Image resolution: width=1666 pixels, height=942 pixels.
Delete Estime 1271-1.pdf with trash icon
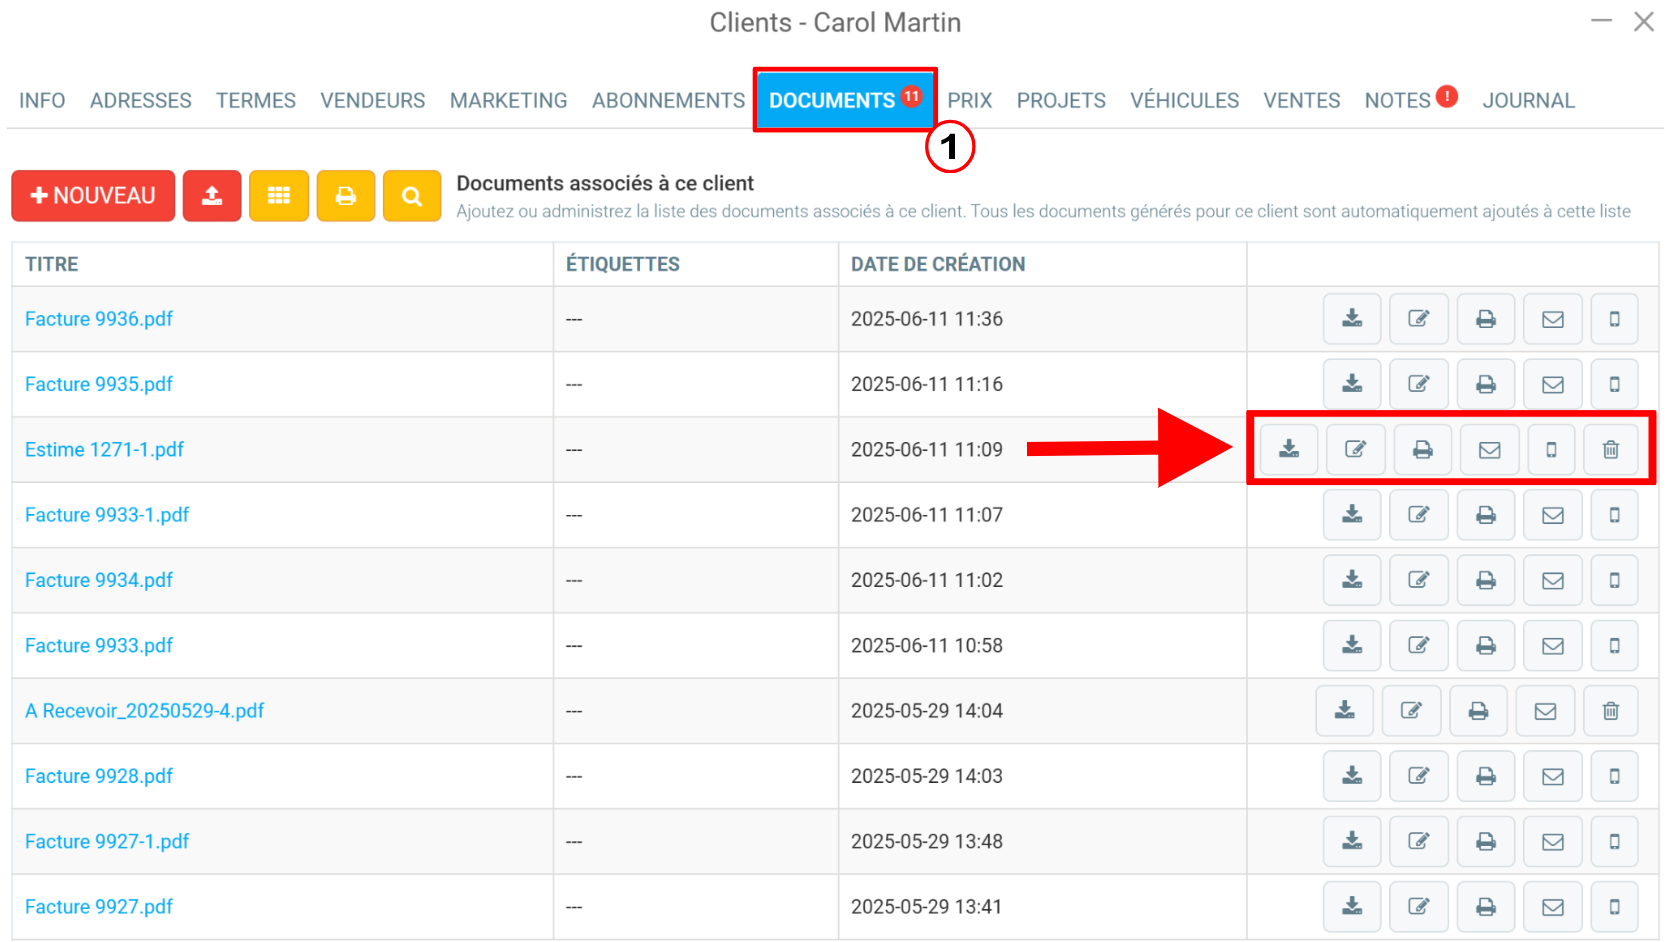click(1611, 449)
